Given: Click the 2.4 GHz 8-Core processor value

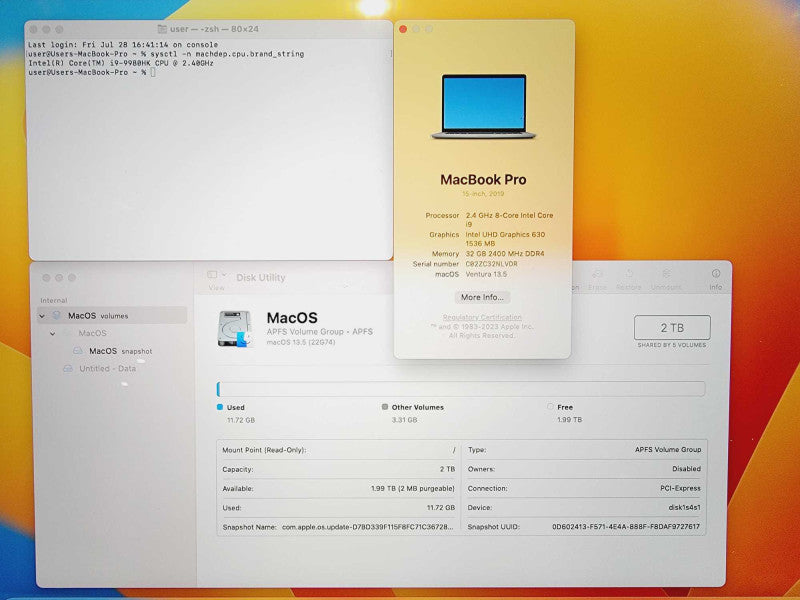Looking at the screenshot, I should coord(509,219).
